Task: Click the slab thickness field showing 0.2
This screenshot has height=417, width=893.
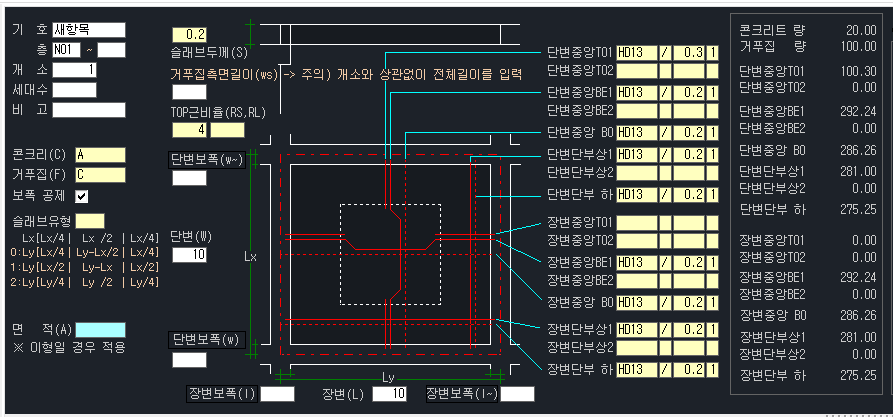Action: (190, 35)
